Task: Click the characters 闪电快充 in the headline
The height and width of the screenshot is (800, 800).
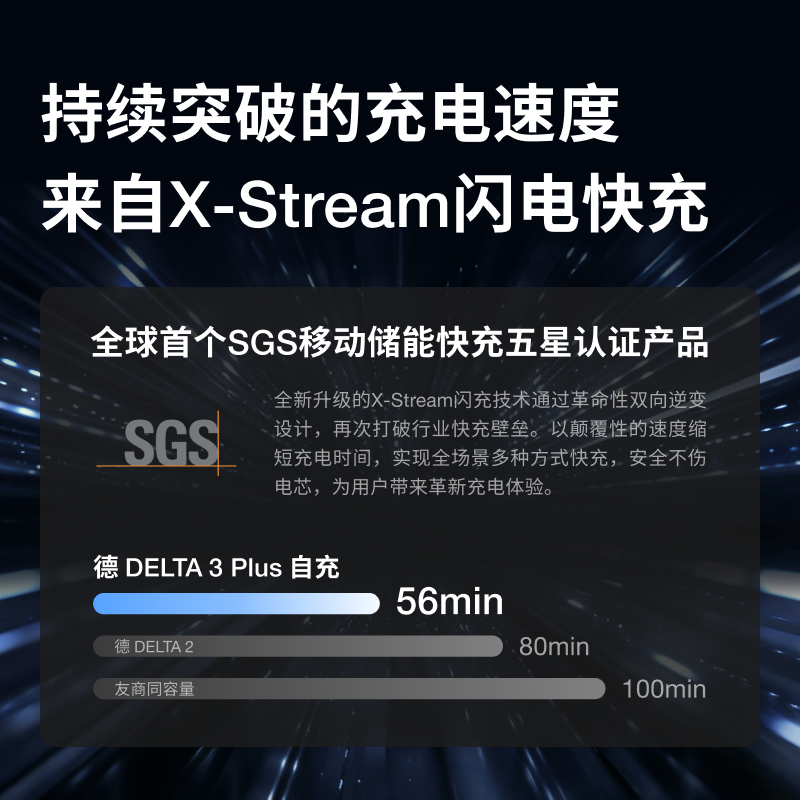Action: point(581,202)
